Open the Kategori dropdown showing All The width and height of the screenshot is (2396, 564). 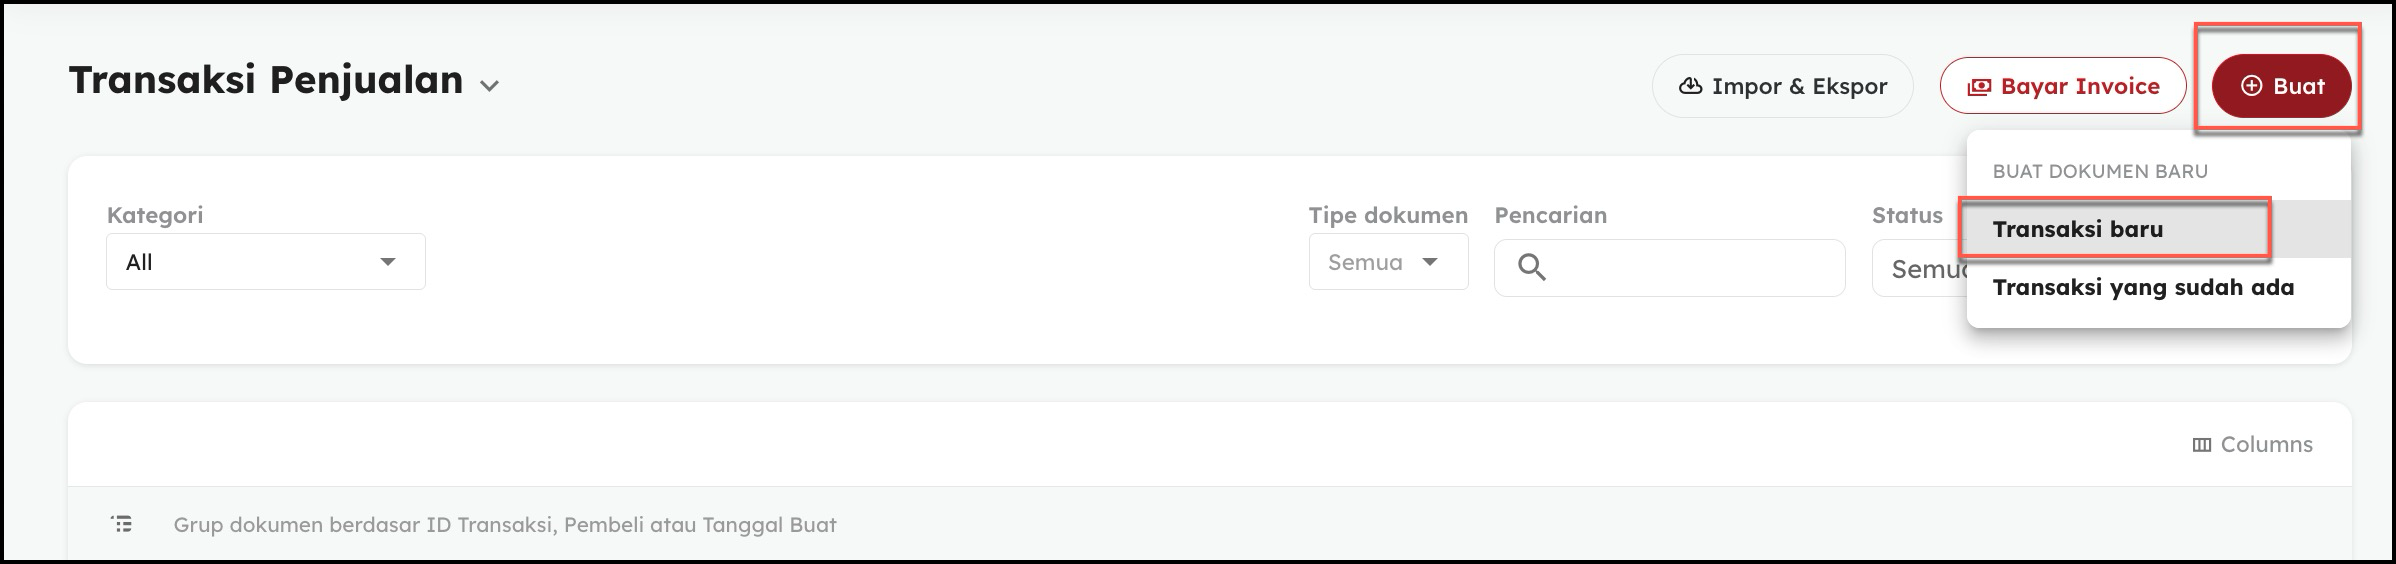pyautogui.click(x=265, y=262)
